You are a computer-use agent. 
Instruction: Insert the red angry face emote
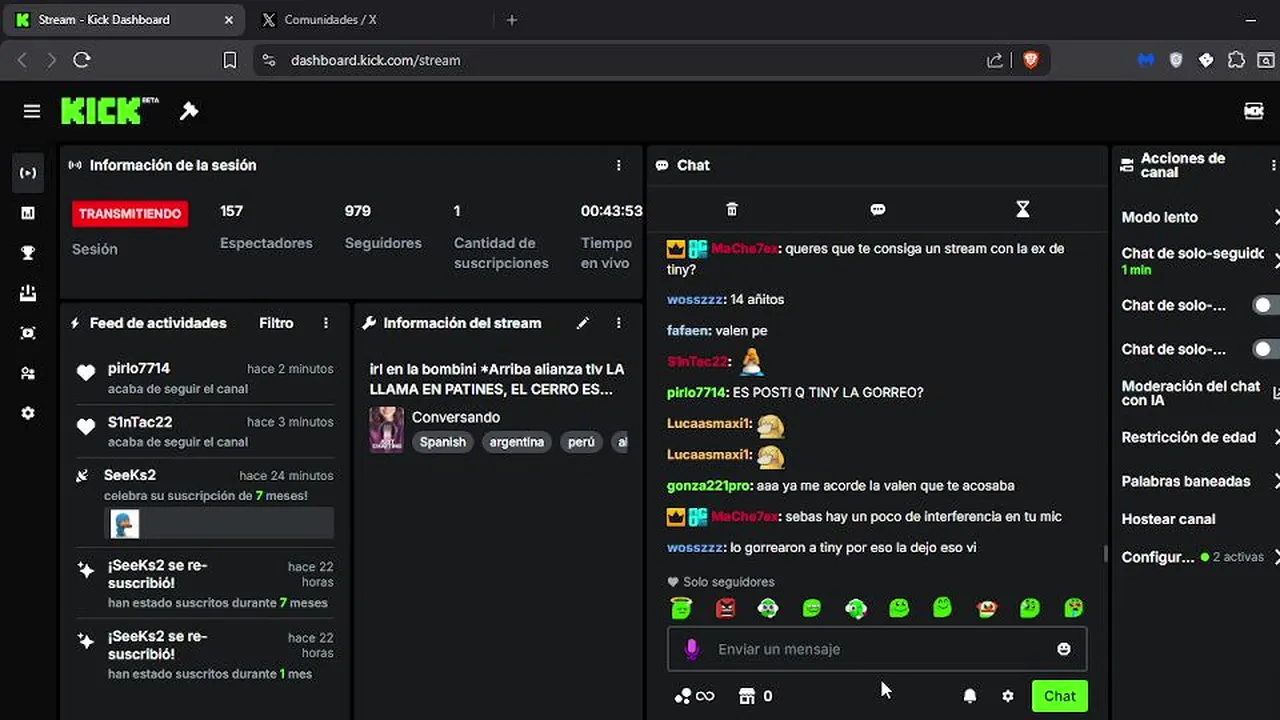tap(725, 607)
